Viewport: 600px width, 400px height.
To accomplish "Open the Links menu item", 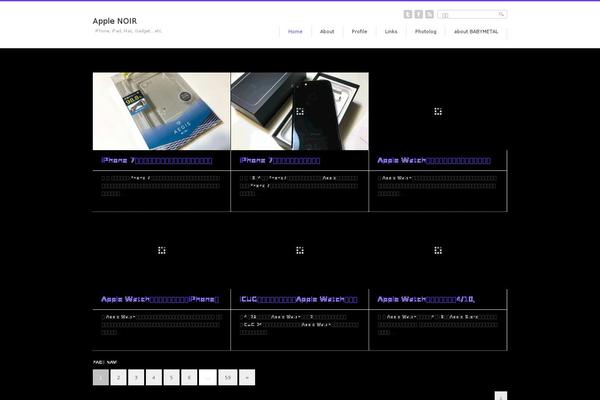I will coord(391,31).
